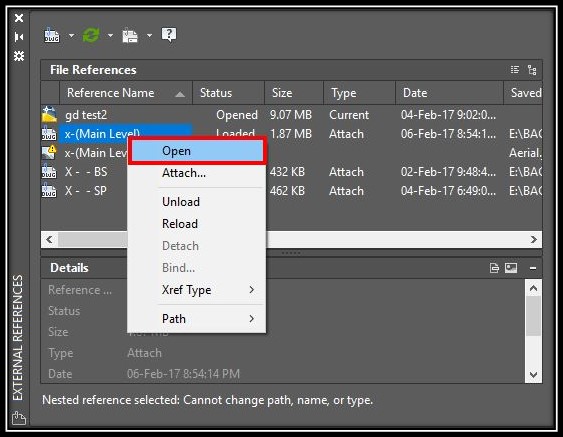Viewport: 563px width, 437px height.
Task: Click the Attach DWG icon in toolbar
Action: point(51,35)
